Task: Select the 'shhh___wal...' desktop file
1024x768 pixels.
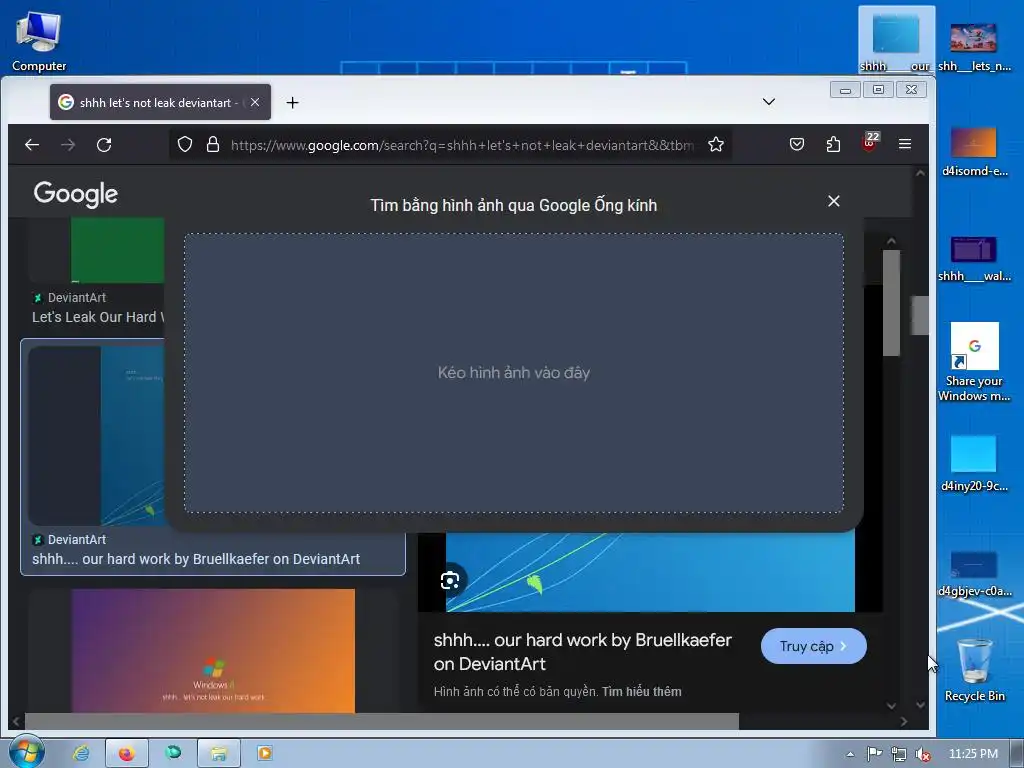Action: pos(974,259)
